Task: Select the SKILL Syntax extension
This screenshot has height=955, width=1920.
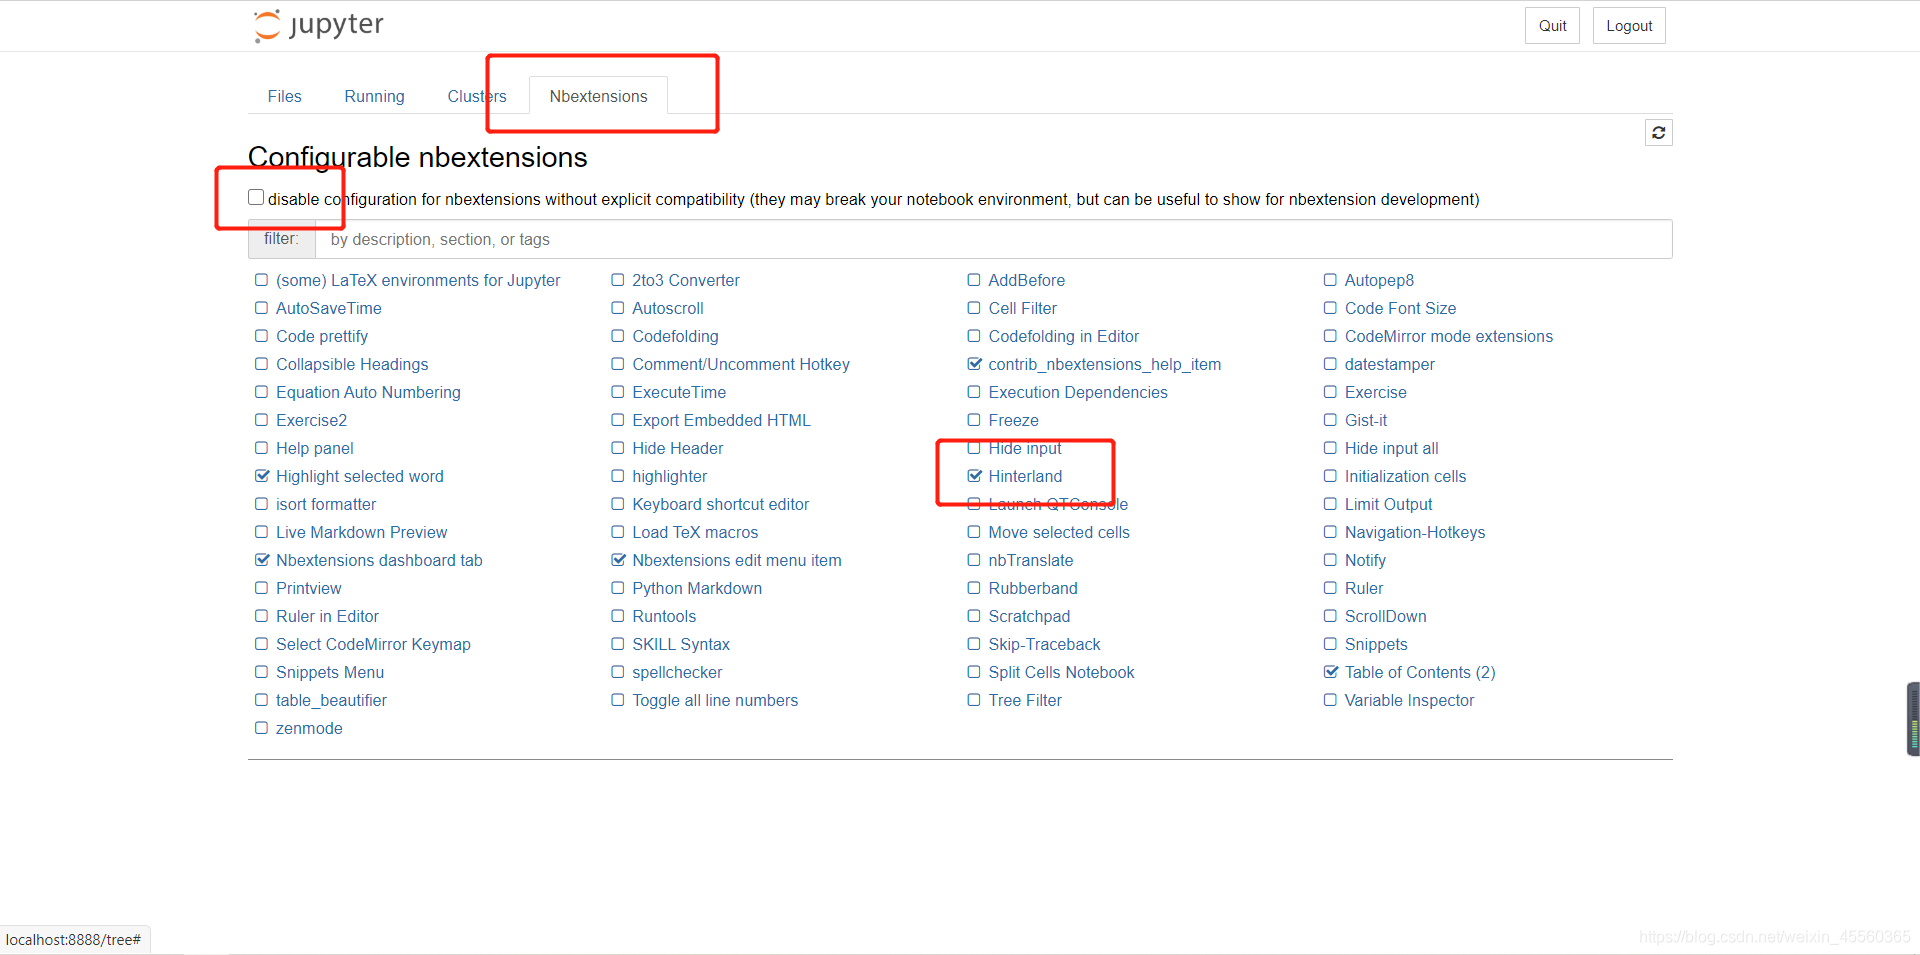Action: click(681, 644)
